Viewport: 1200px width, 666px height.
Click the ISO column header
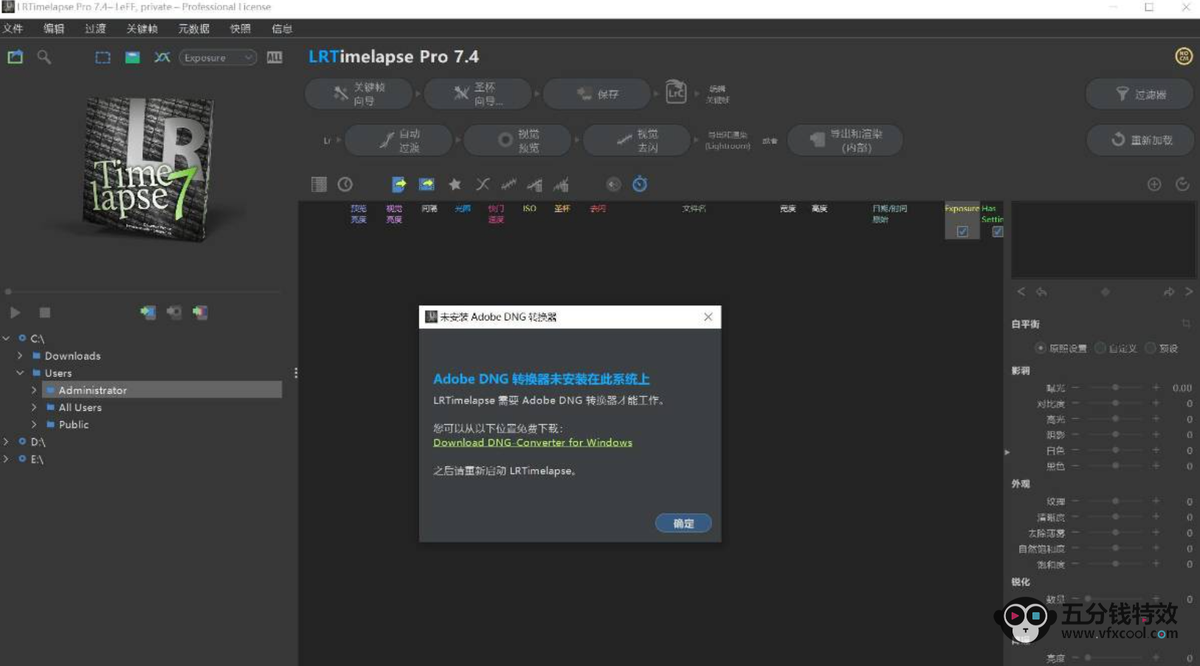pos(530,209)
